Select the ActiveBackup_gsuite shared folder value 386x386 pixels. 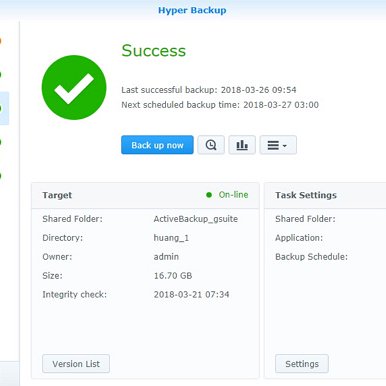196,219
